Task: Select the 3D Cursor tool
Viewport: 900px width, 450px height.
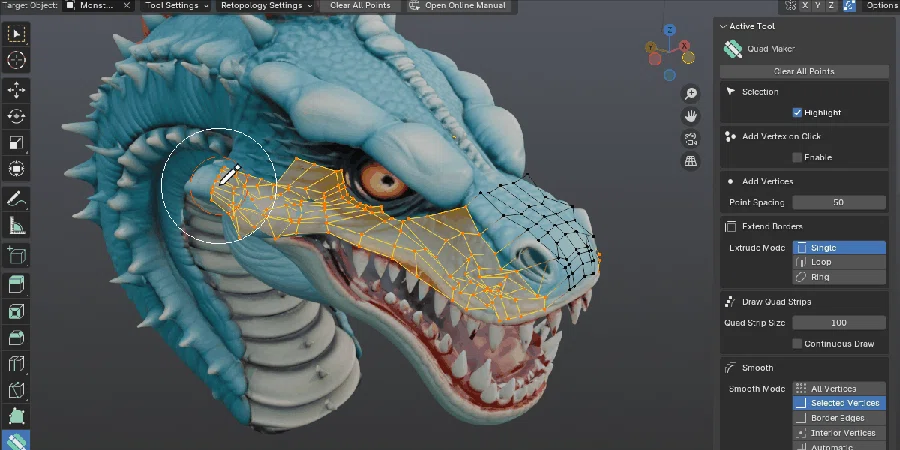Action: coord(16,60)
